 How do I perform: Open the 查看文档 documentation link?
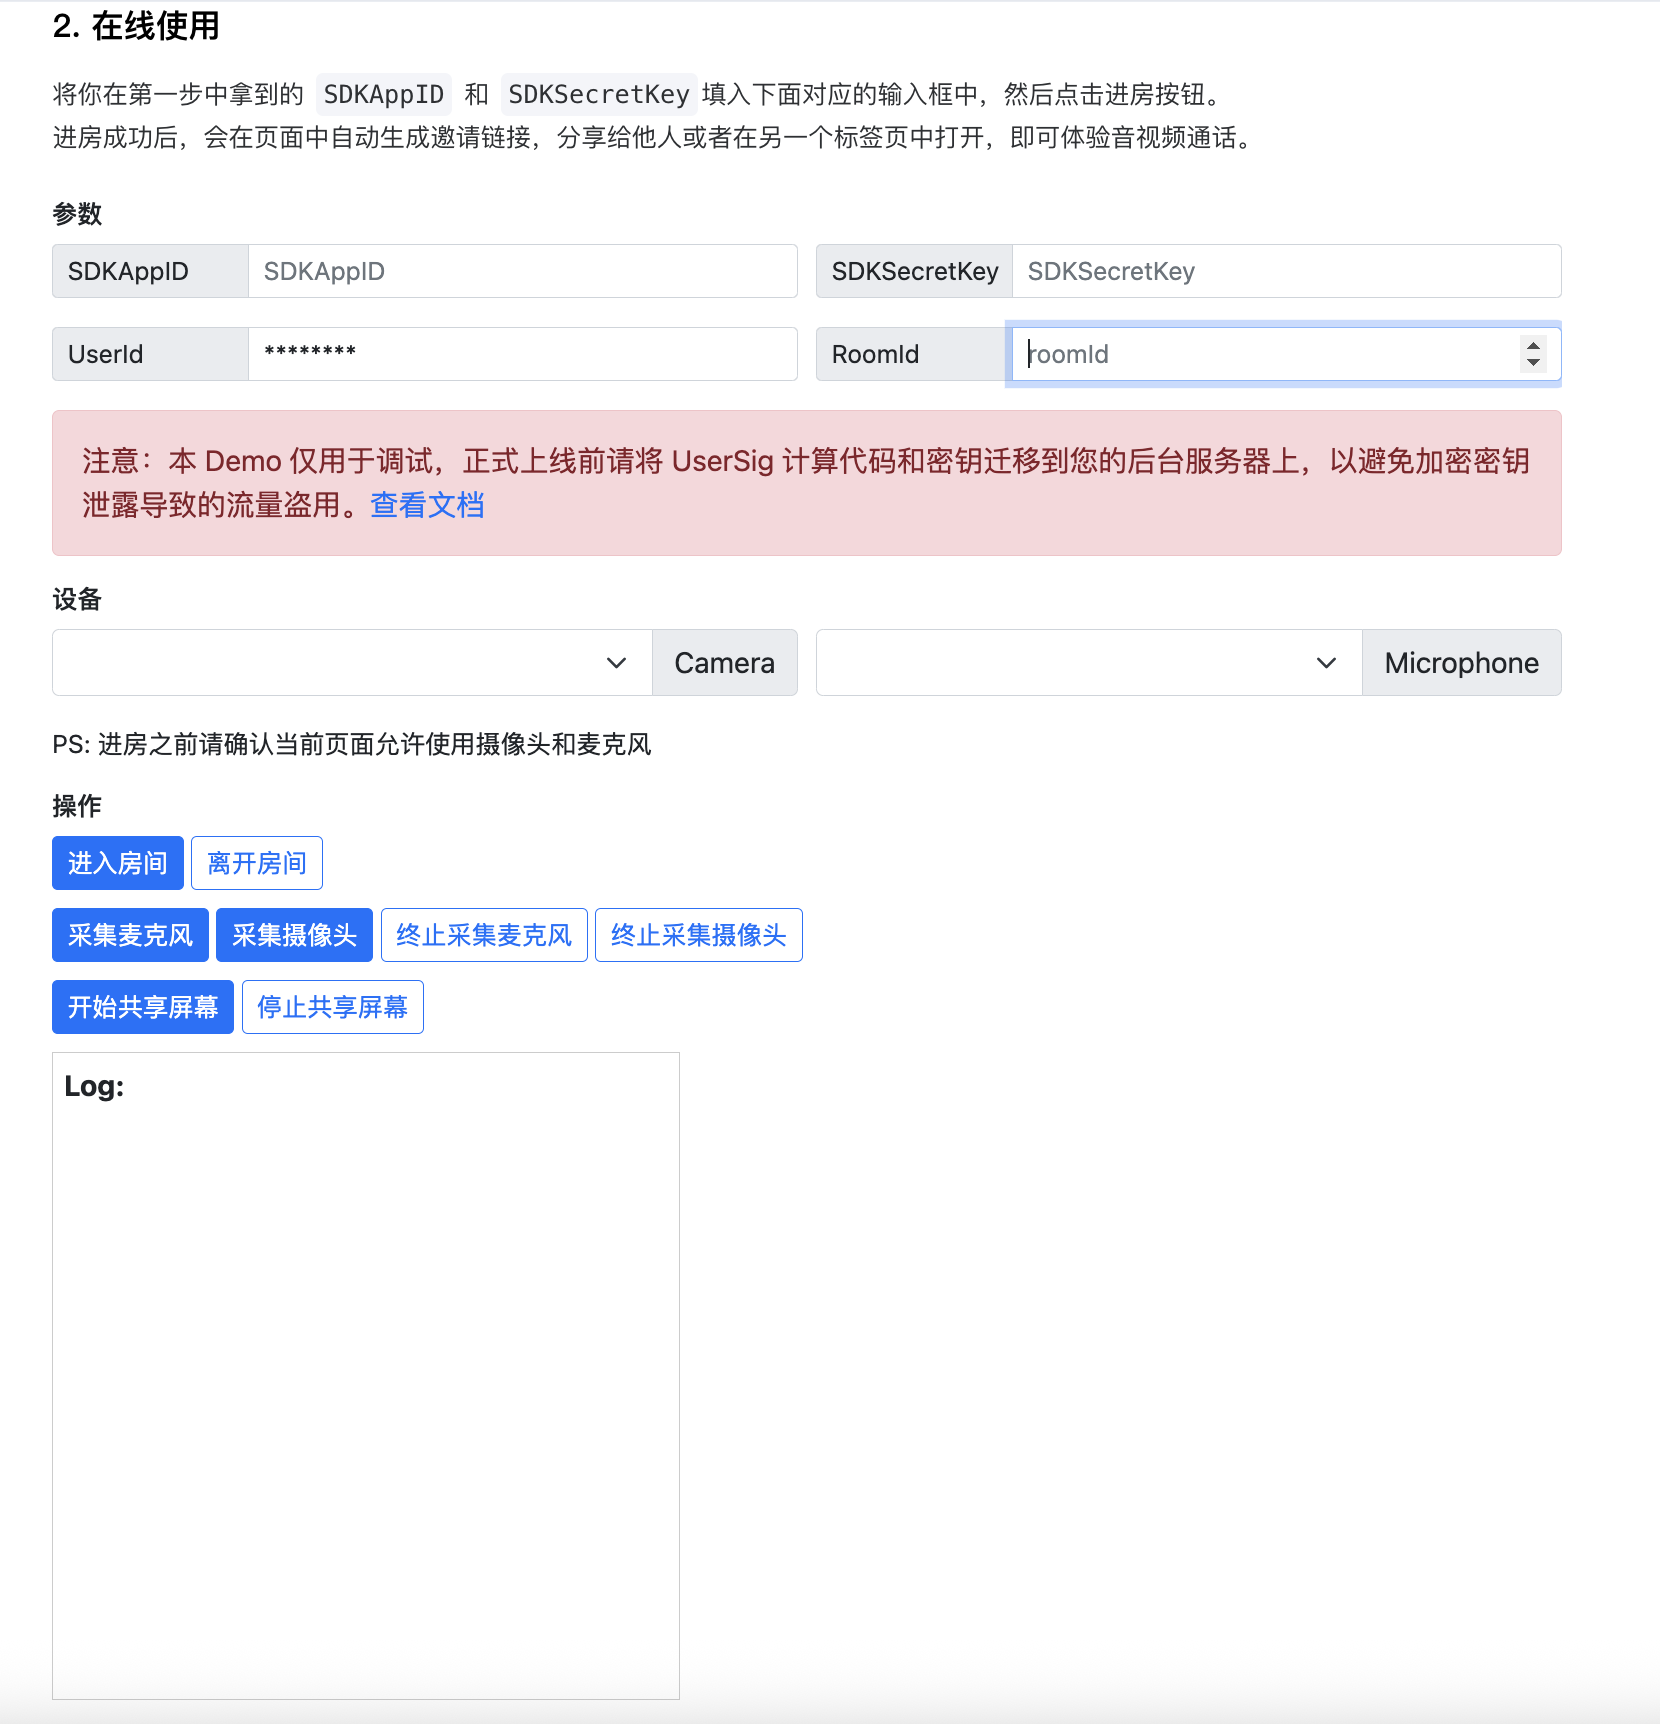pyautogui.click(x=427, y=505)
